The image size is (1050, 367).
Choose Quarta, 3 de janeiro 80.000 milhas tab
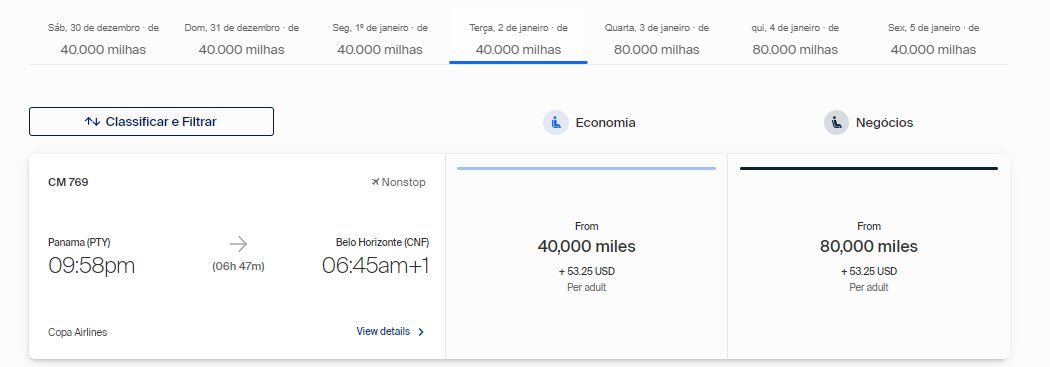coord(657,39)
